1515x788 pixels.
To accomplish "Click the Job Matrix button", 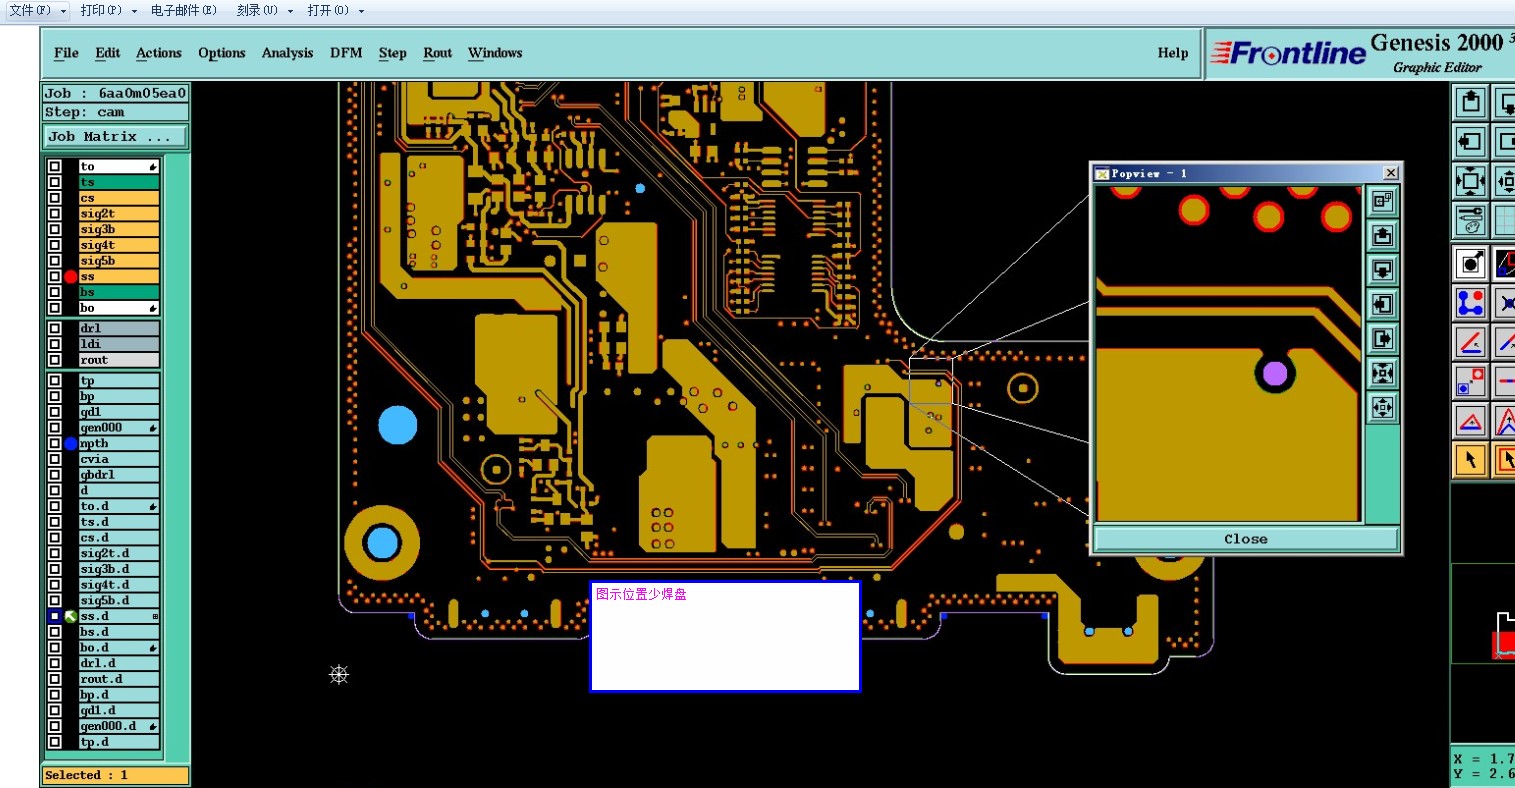I will (x=115, y=136).
